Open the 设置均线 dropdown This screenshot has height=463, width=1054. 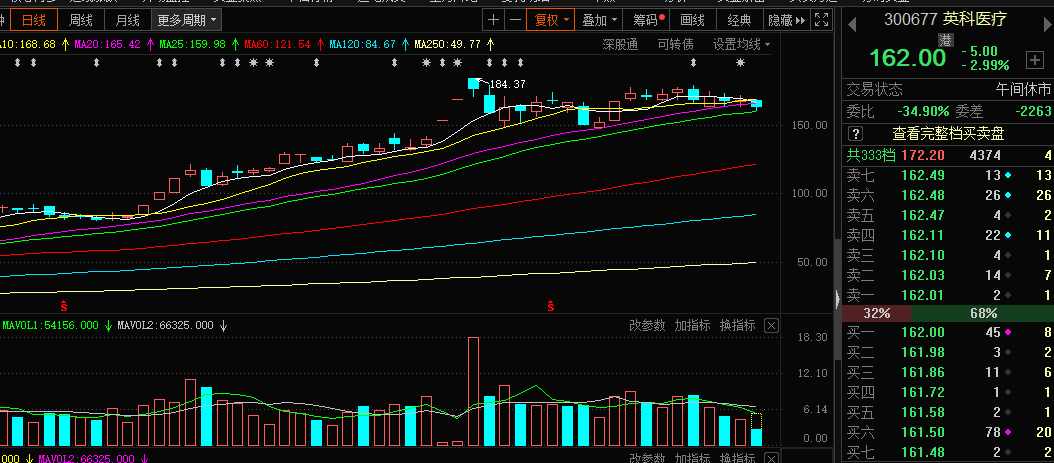741,44
